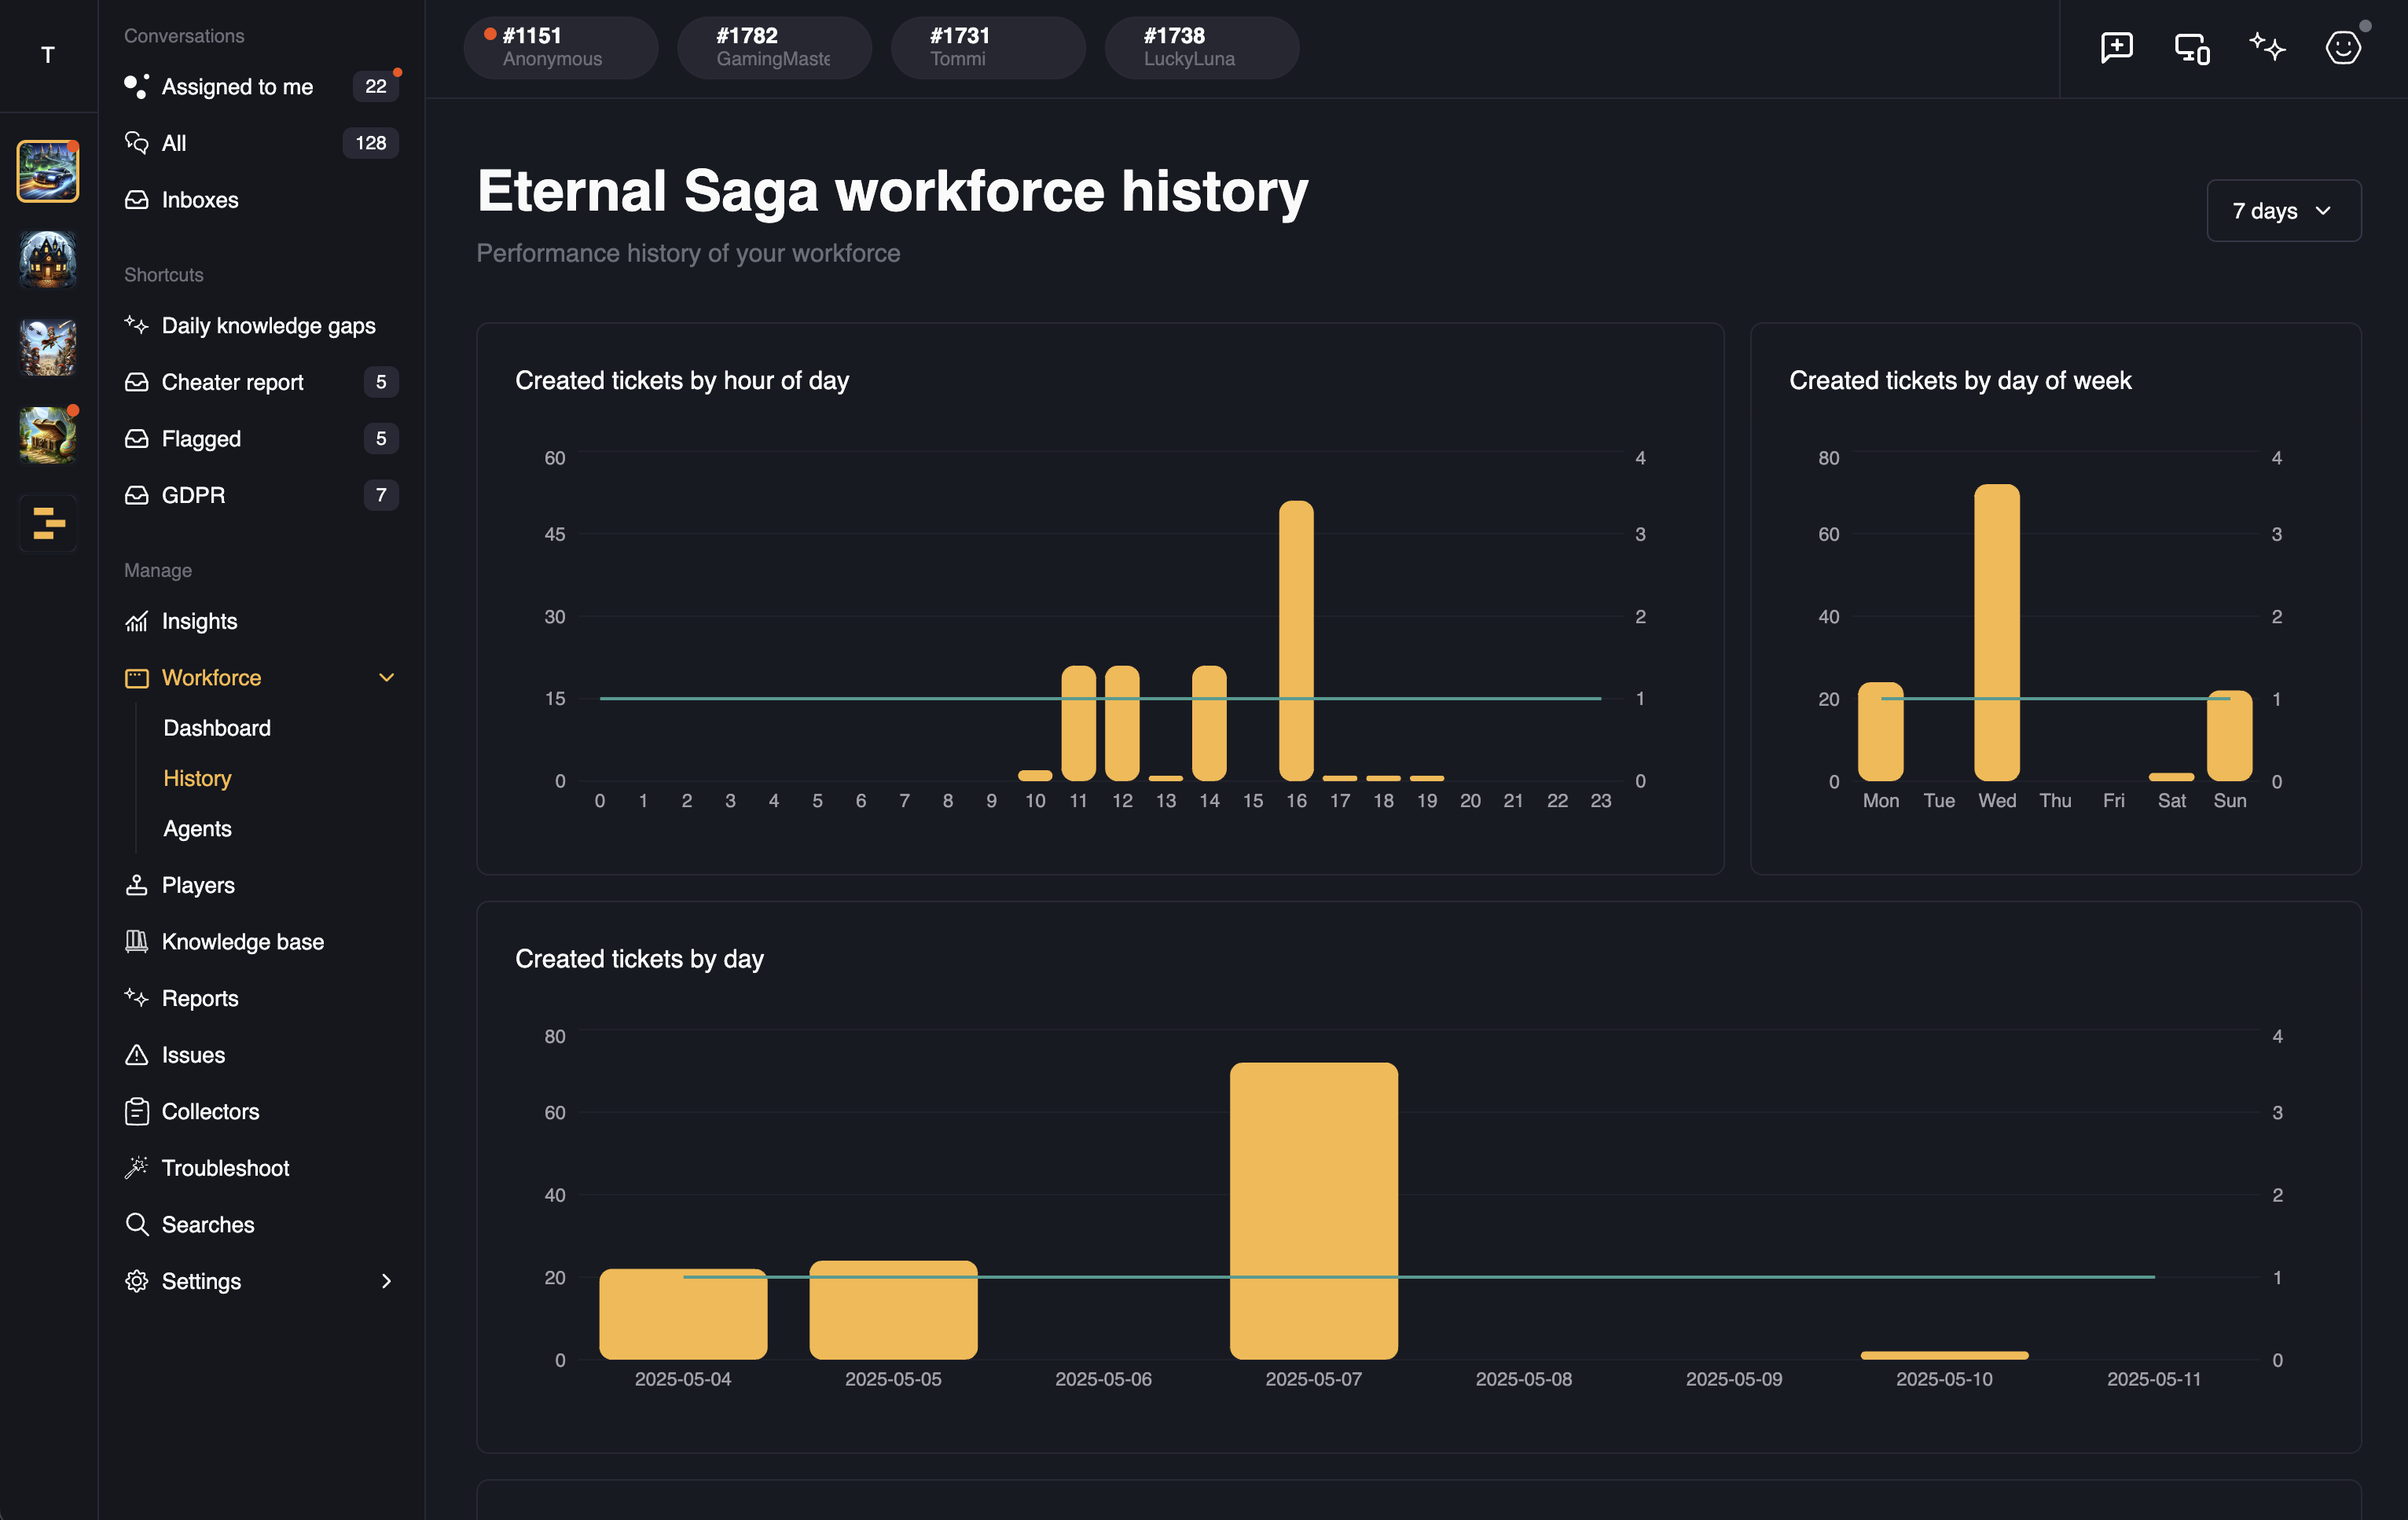Open the Collectors panel

(209, 1111)
